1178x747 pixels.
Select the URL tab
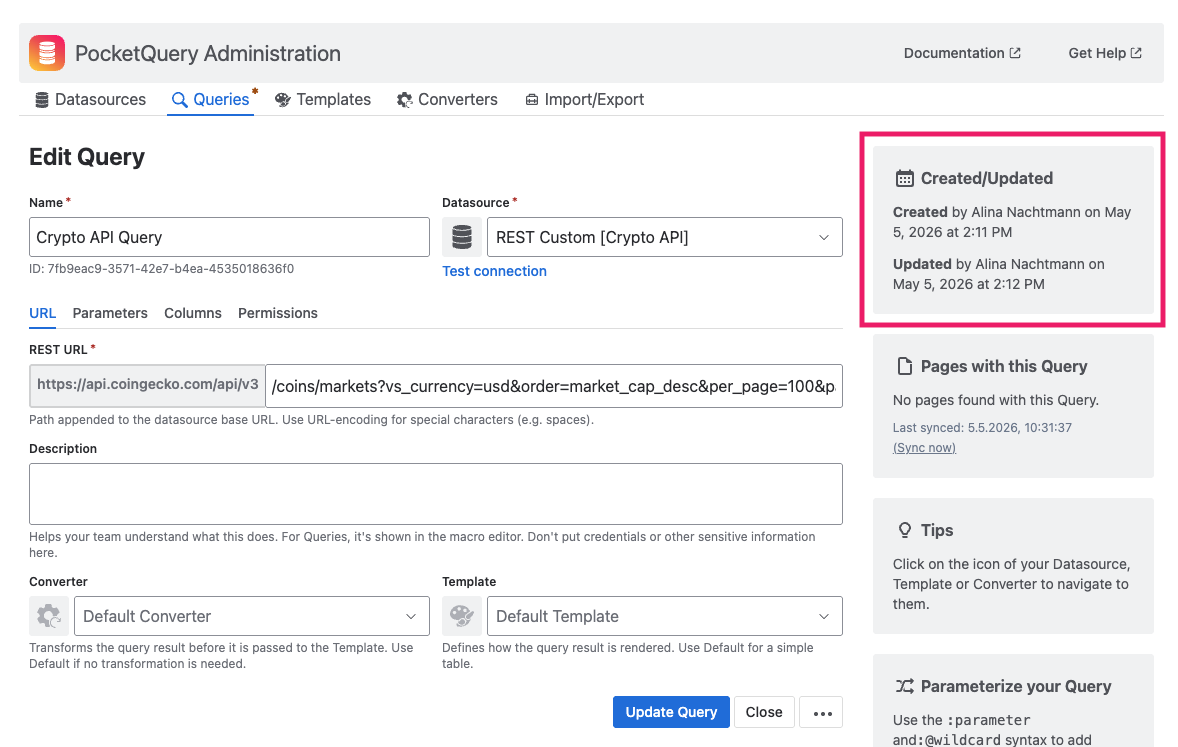tap(42, 313)
